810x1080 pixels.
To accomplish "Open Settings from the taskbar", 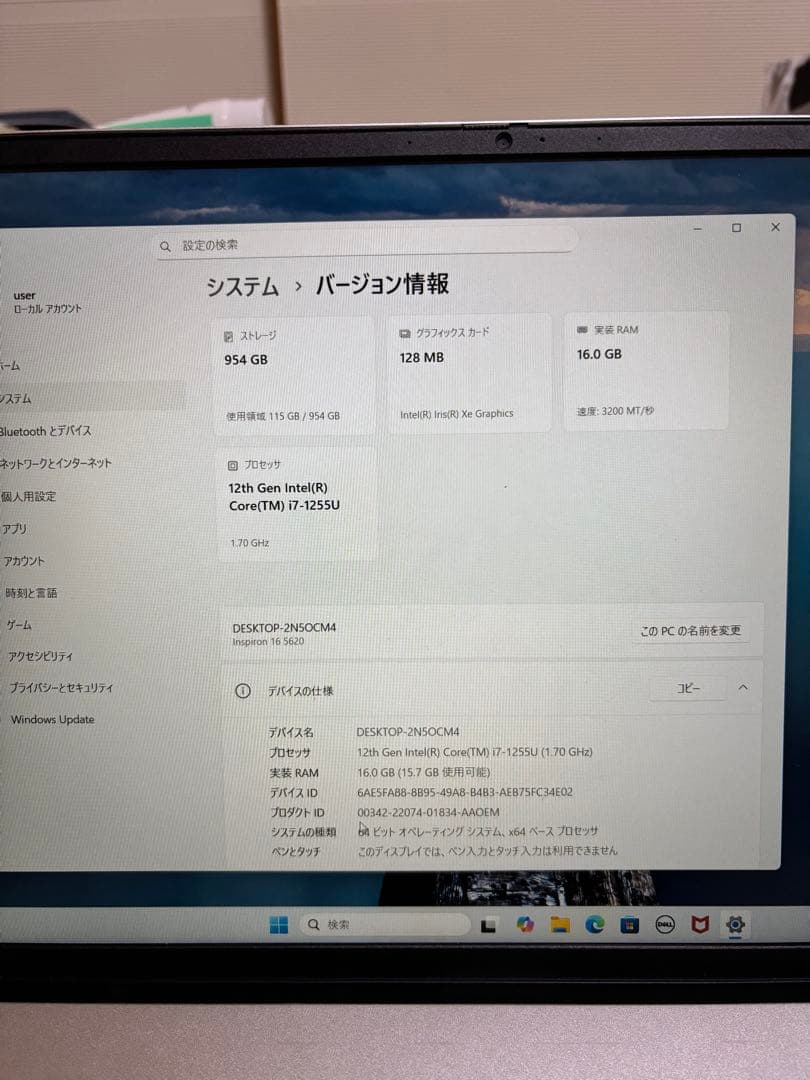I will pos(735,926).
